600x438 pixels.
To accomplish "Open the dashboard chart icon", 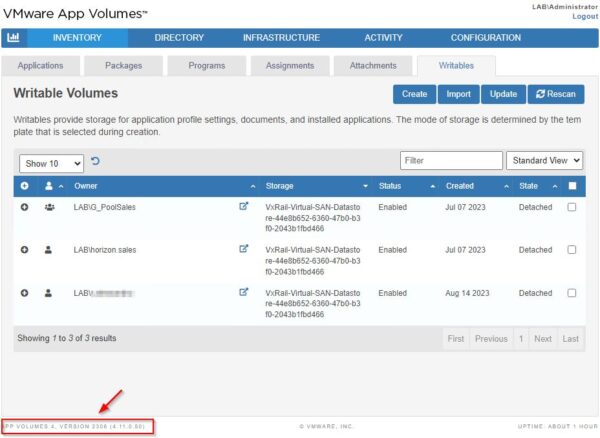I will [x=13, y=37].
